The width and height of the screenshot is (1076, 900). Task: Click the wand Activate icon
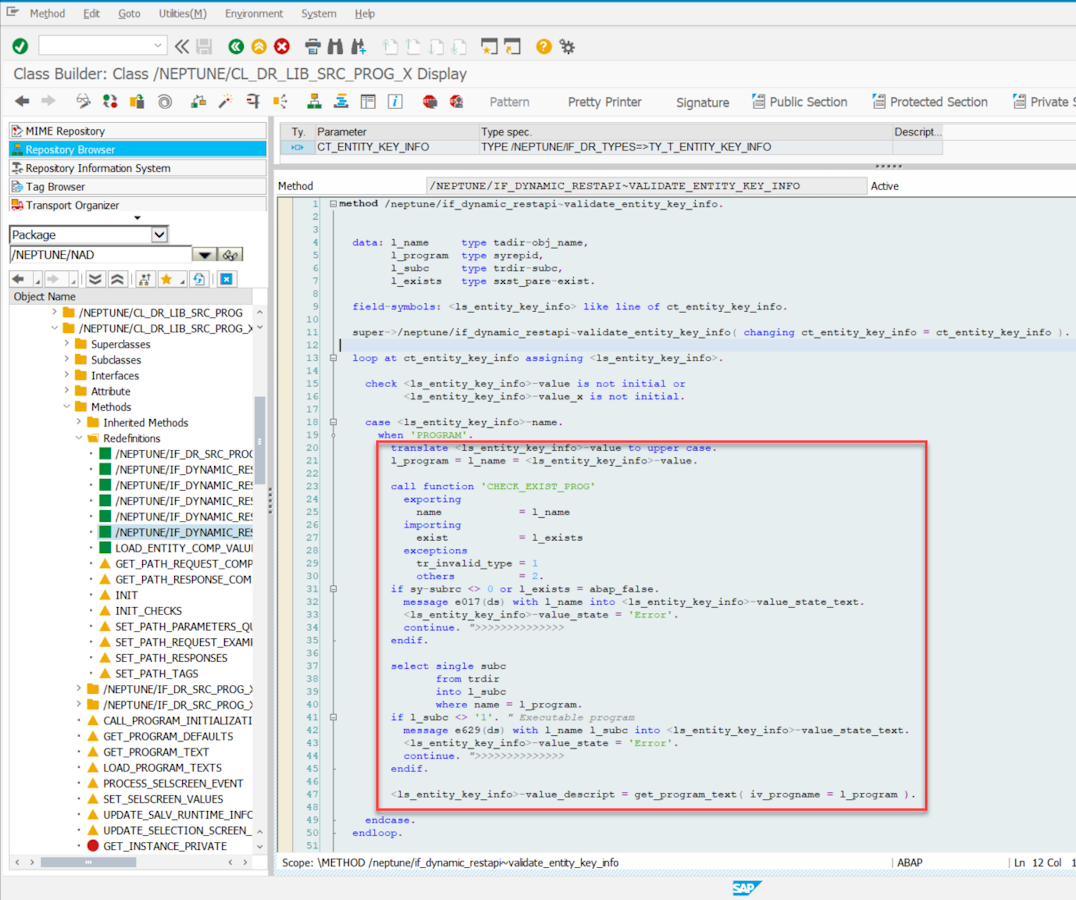pos(225,101)
